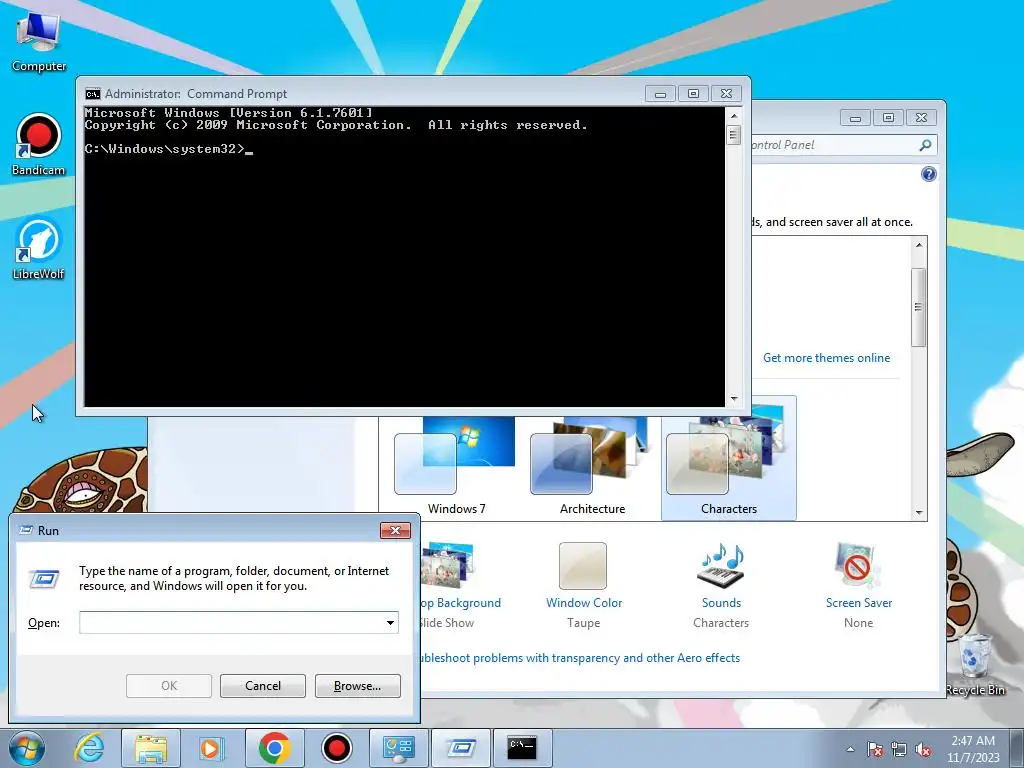1024x768 pixels.
Task: Click Cancel in the Run dialog
Action: pyautogui.click(x=263, y=686)
